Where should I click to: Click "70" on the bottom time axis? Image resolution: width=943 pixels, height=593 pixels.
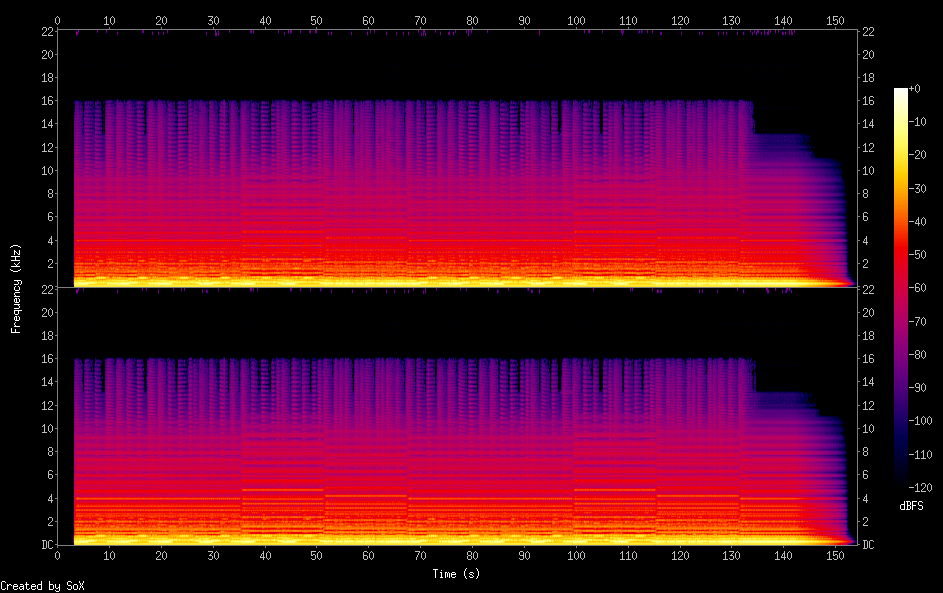(x=420, y=556)
